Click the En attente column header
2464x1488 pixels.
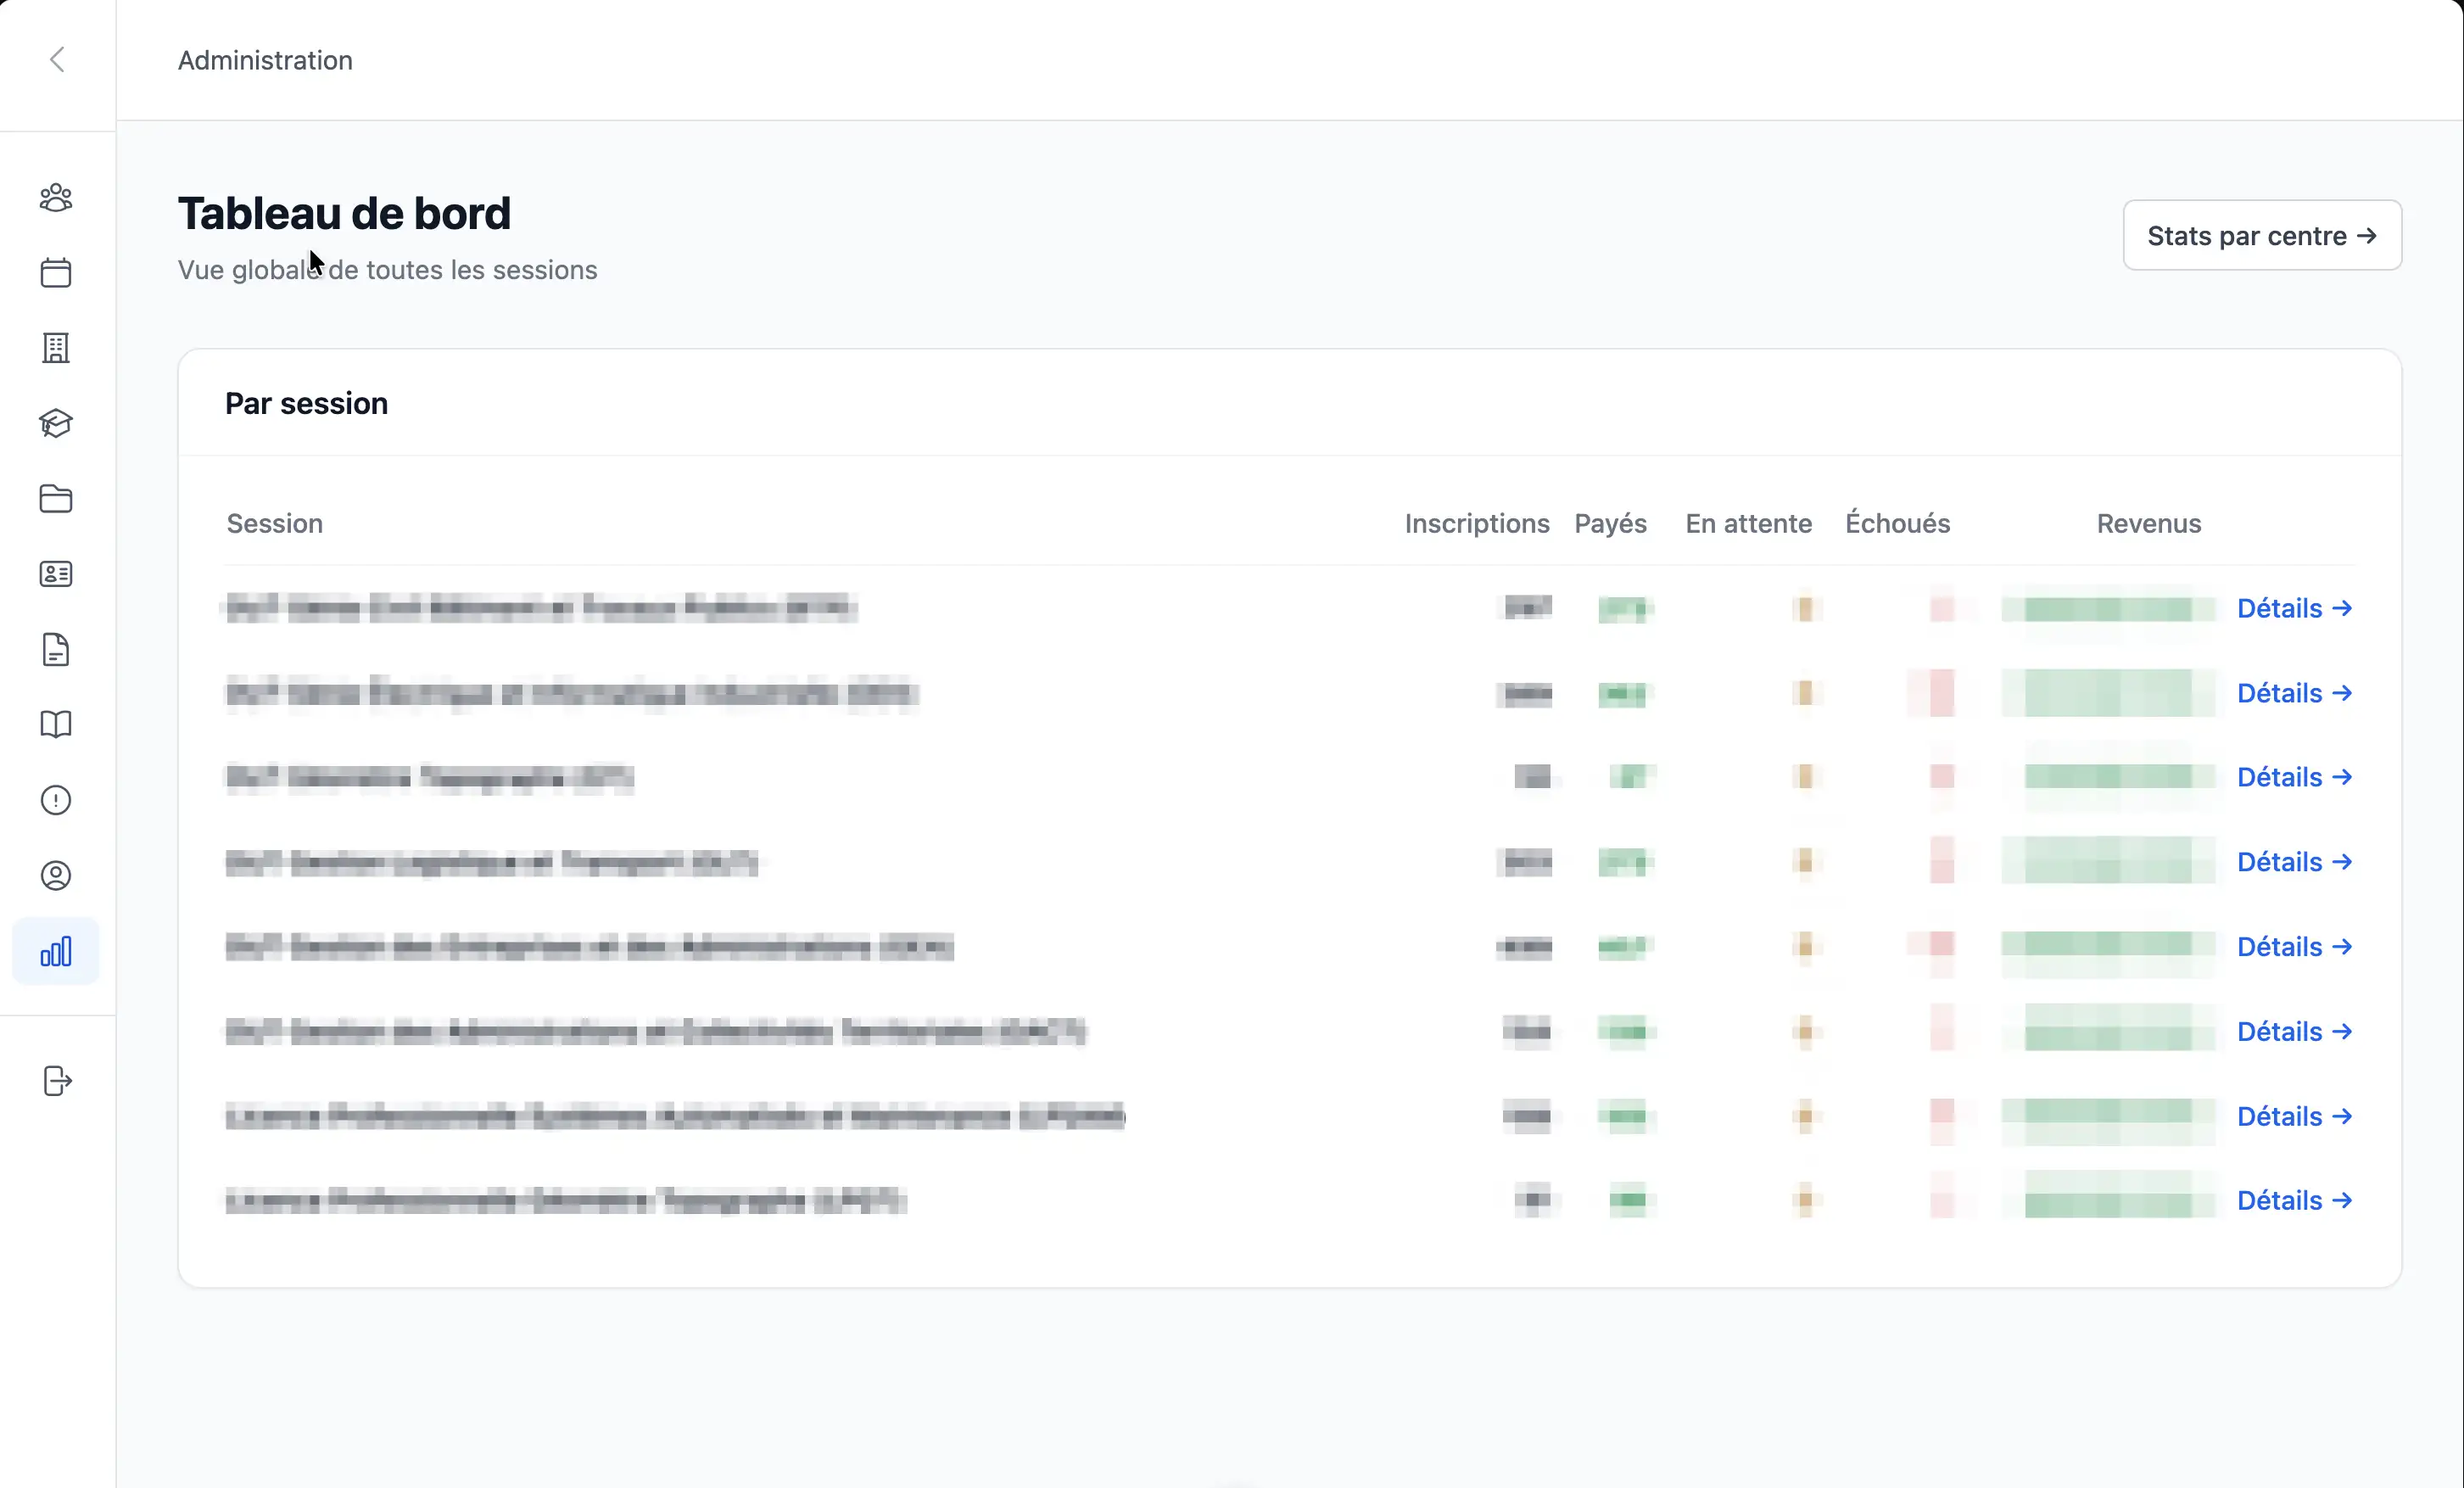1748,524
